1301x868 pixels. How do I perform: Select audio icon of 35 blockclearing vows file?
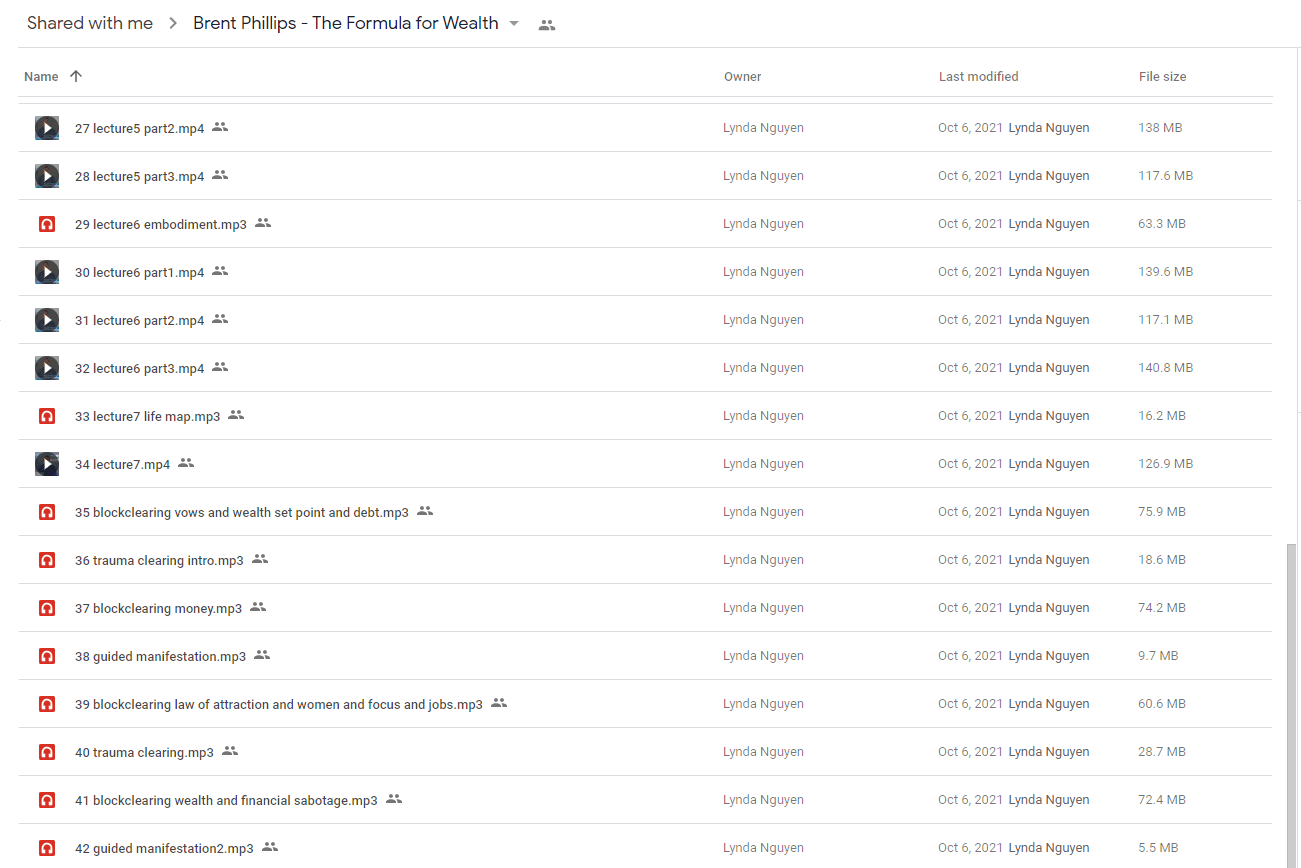click(47, 512)
